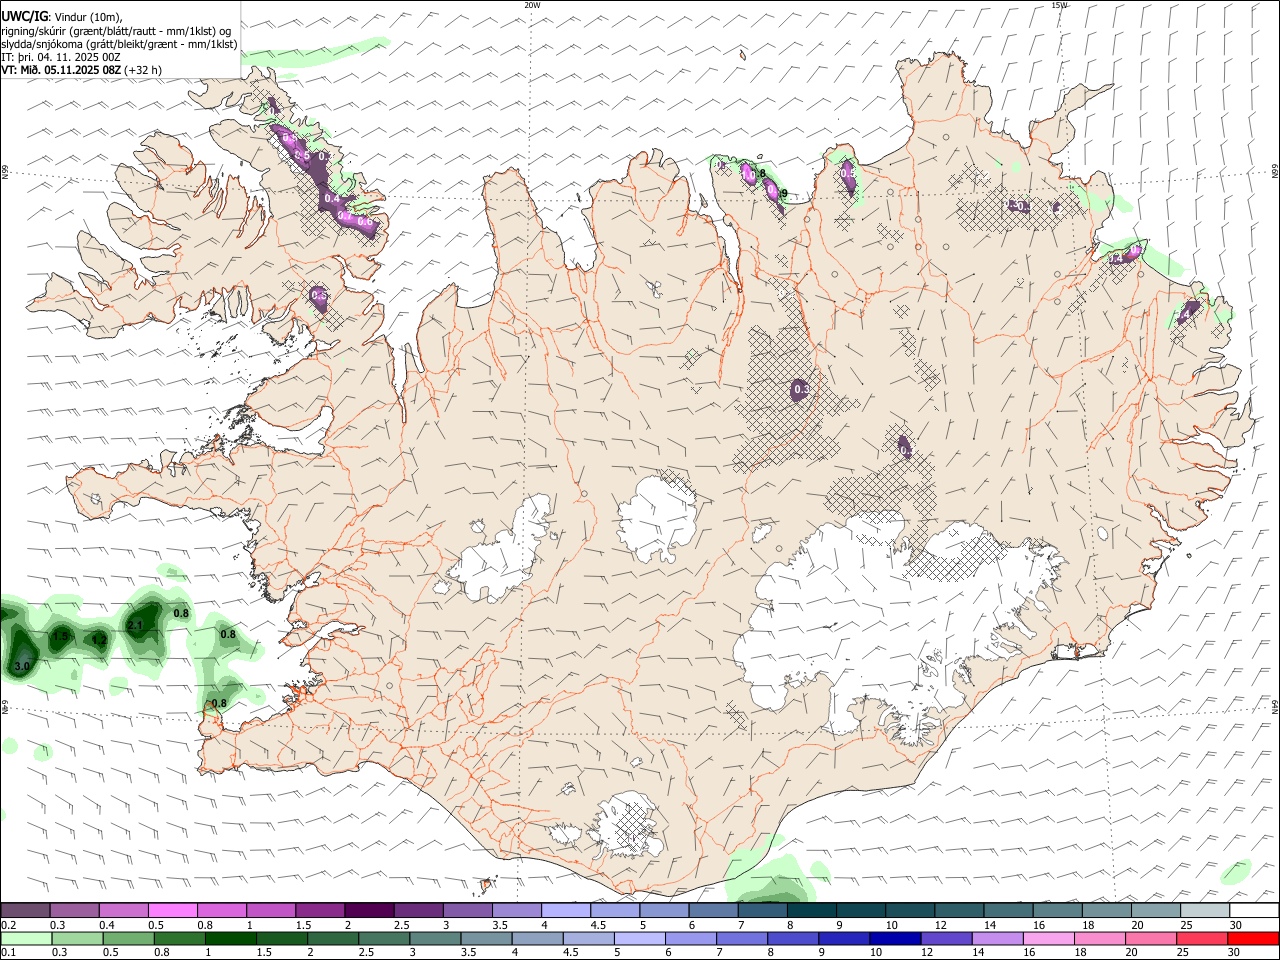Click the '2.5' tick label on upper scale
1280x960 pixels.
[401, 925]
